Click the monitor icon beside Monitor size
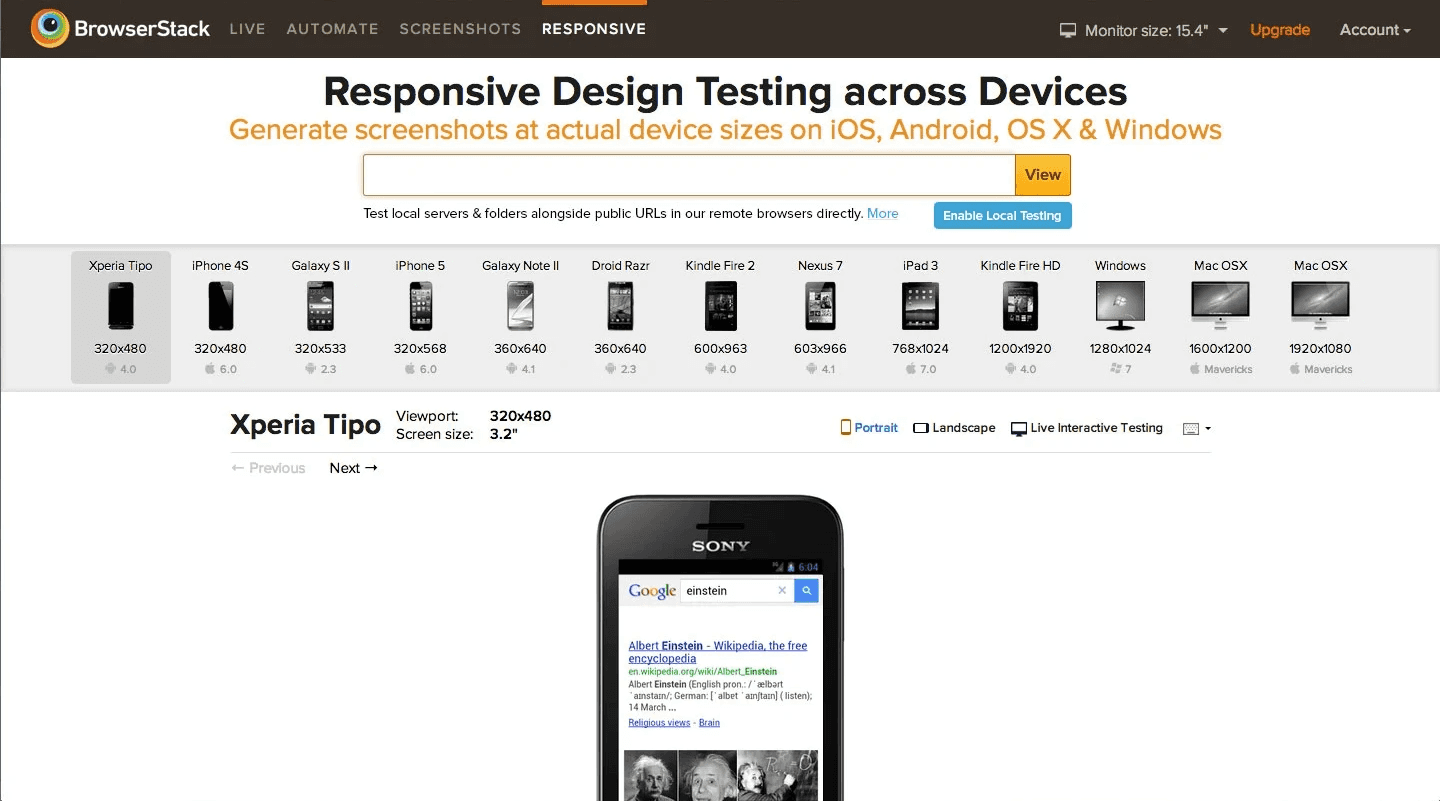This screenshot has height=801, width=1440. point(1068,31)
